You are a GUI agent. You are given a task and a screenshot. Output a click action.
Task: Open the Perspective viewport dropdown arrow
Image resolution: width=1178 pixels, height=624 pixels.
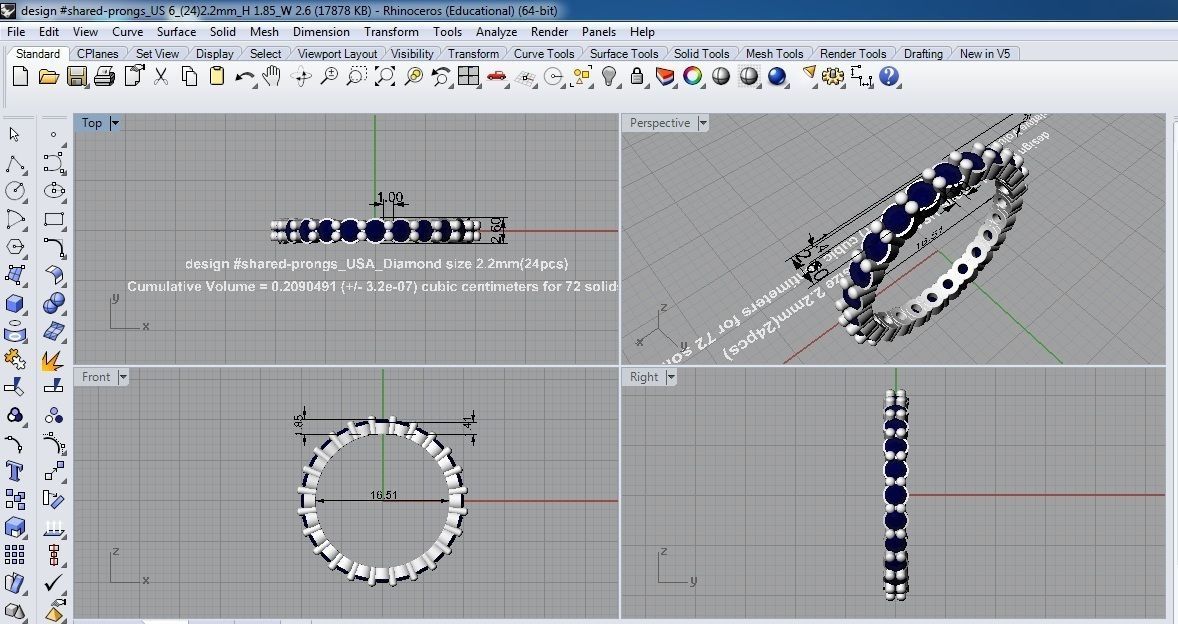pos(703,123)
